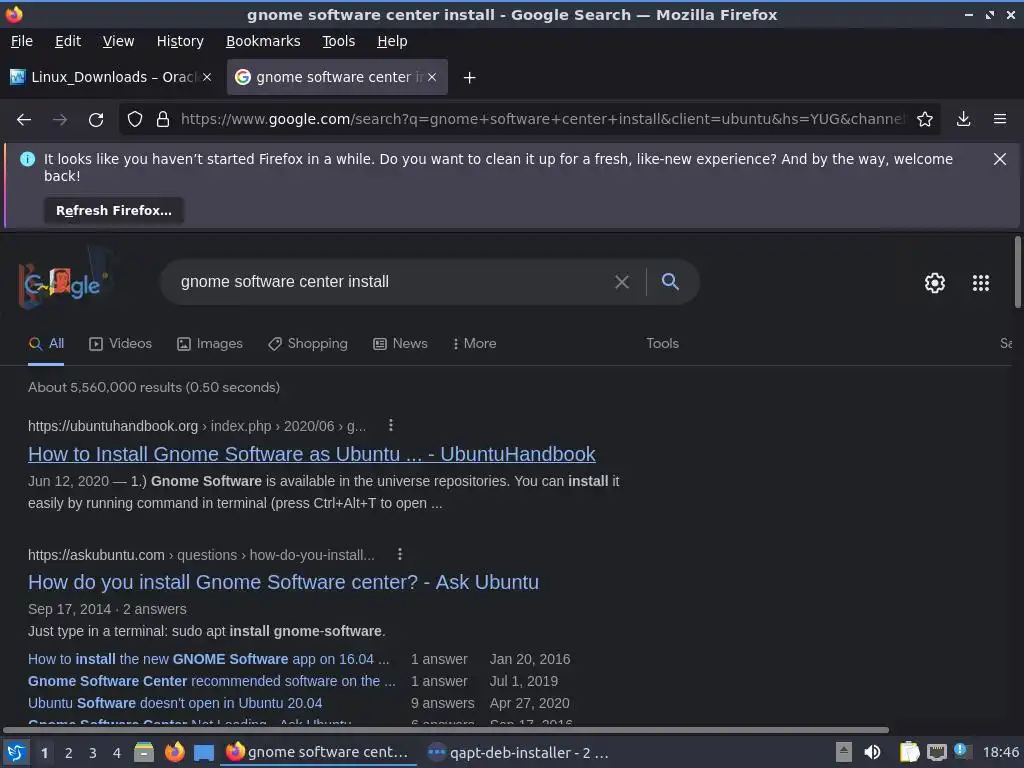Open Bookmarks menu
The image size is (1024, 768).
263,41
